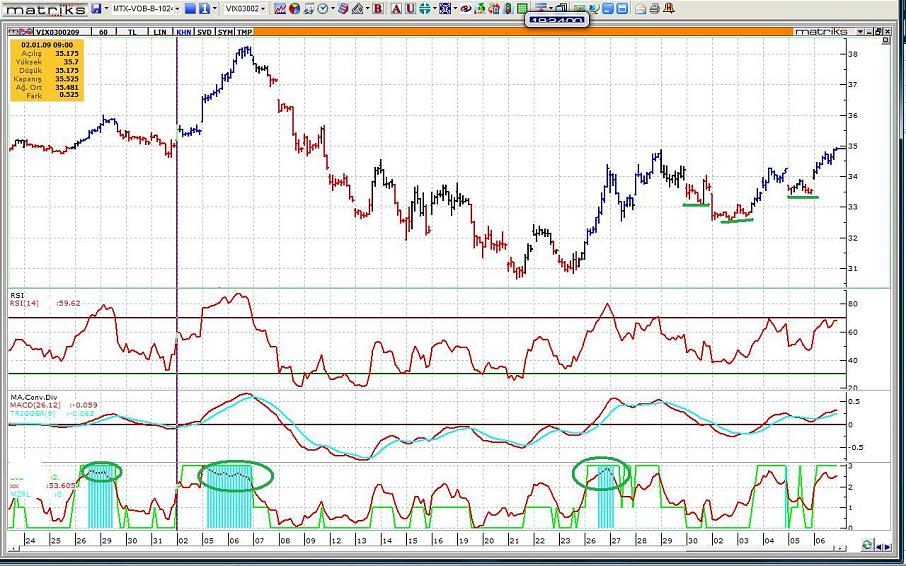Expand the VIX03002 symbol dropdown
The image size is (906, 566).
pyautogui.click(x=245, y=8)
